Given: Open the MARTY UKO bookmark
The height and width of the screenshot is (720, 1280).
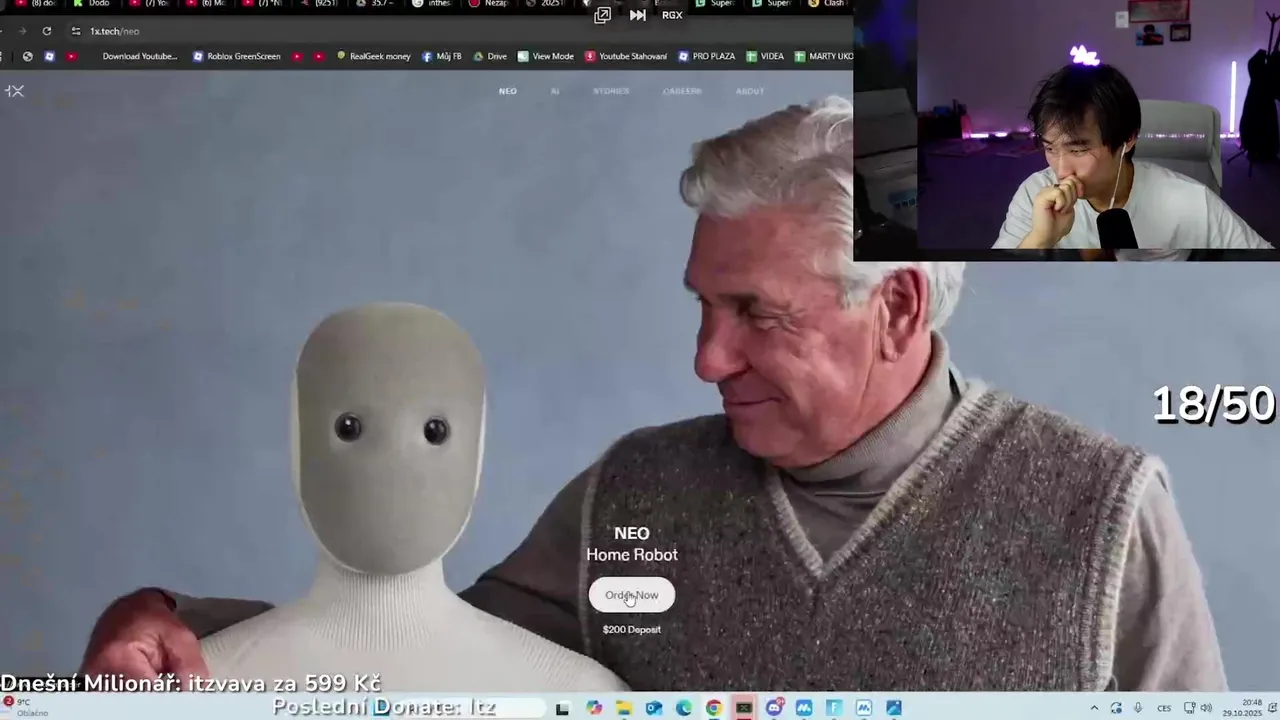Looking at the screenshot, I should [824, 56].
